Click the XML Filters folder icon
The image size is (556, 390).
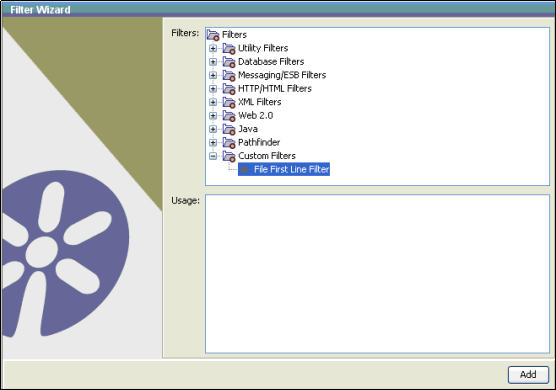(x=229, y=102)
